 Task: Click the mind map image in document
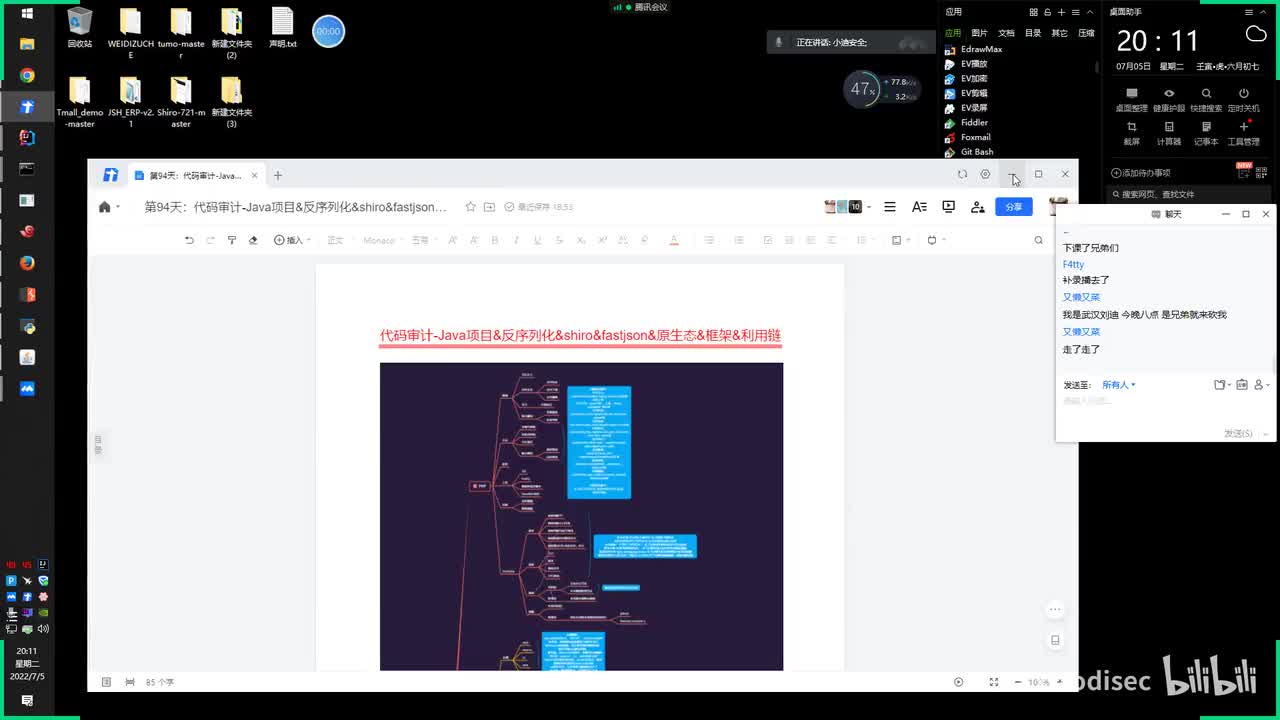[x=581, y=516]
